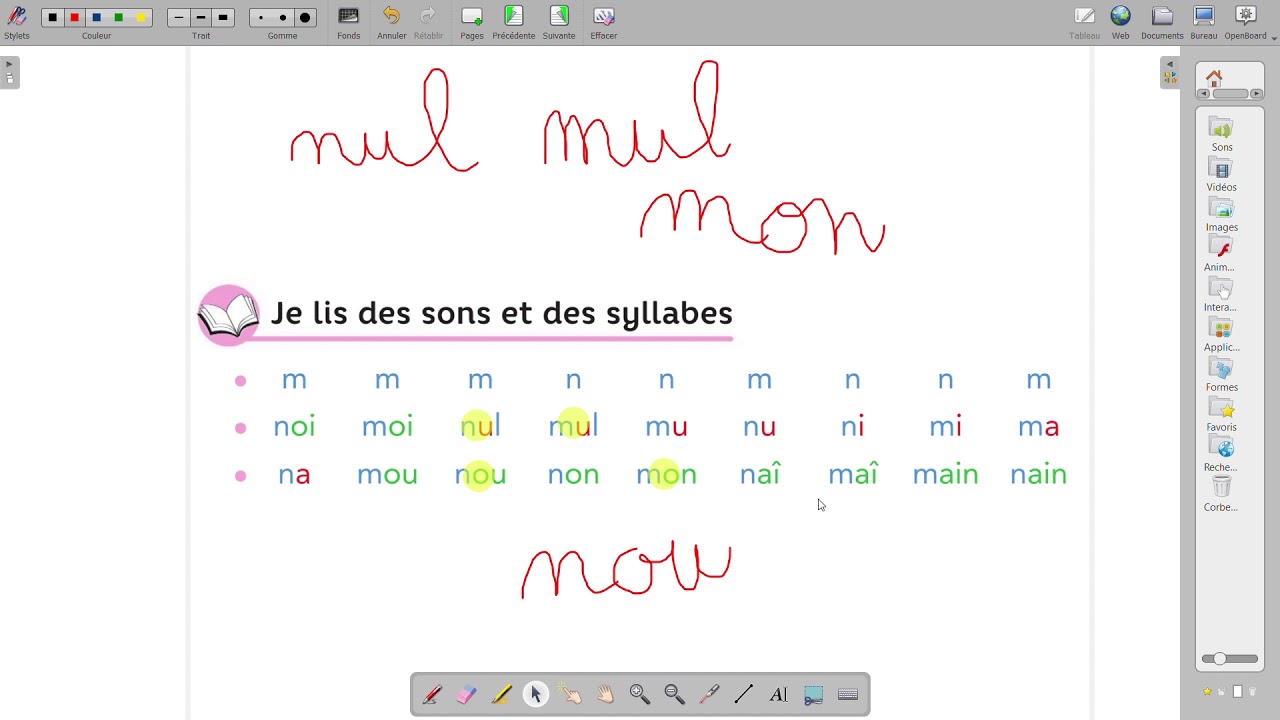
Task: Open the Images library folder
Action: tap(1221, 215)
